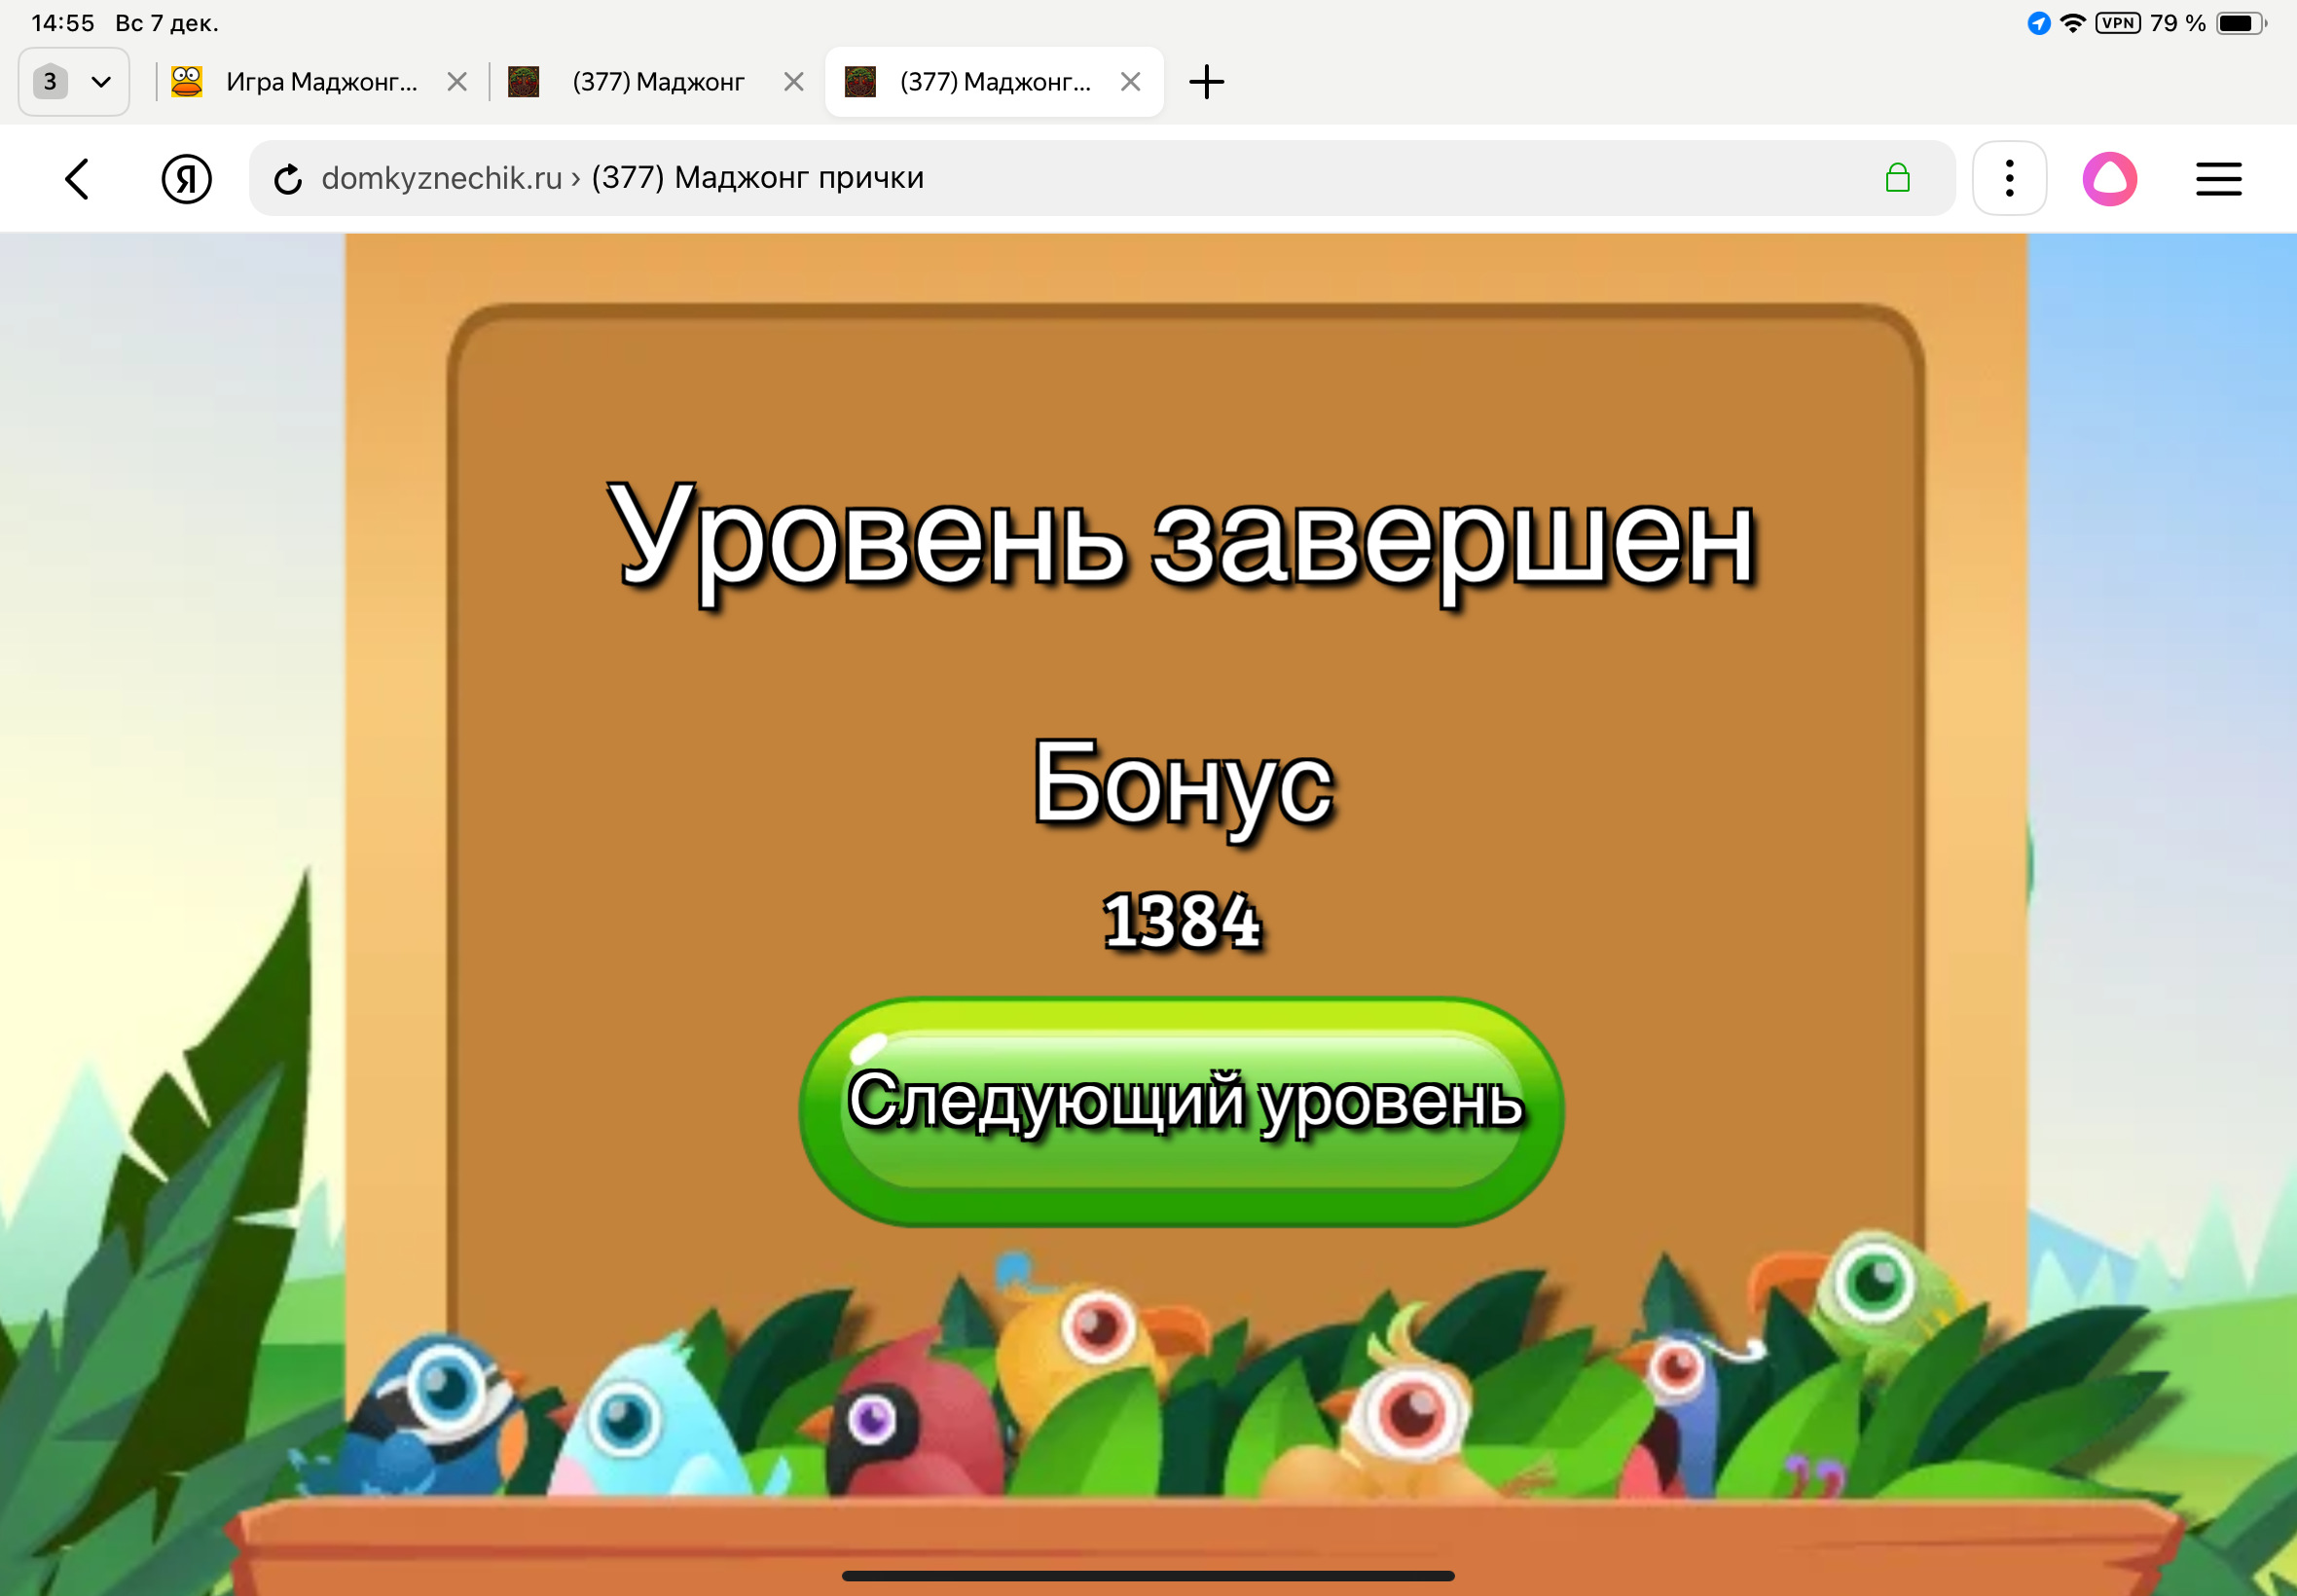Tap the battery percentage indicator
The width and height of the screenshot is (2297, 1596).
point(2177,23)
